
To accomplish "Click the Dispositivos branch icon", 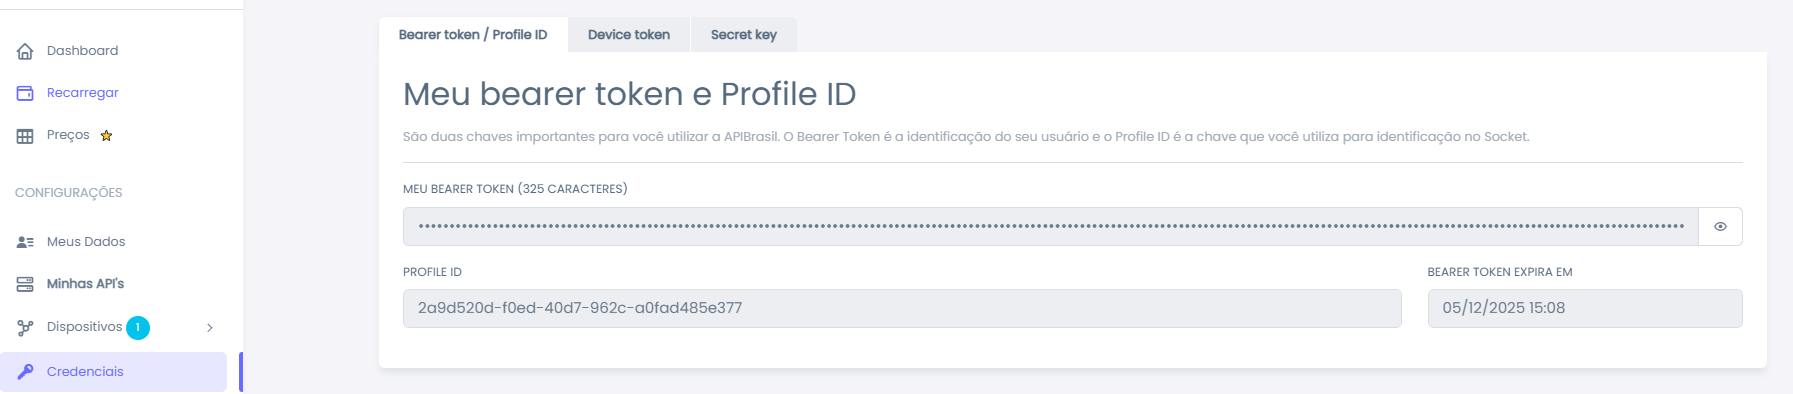I will (x=25, y=327).
